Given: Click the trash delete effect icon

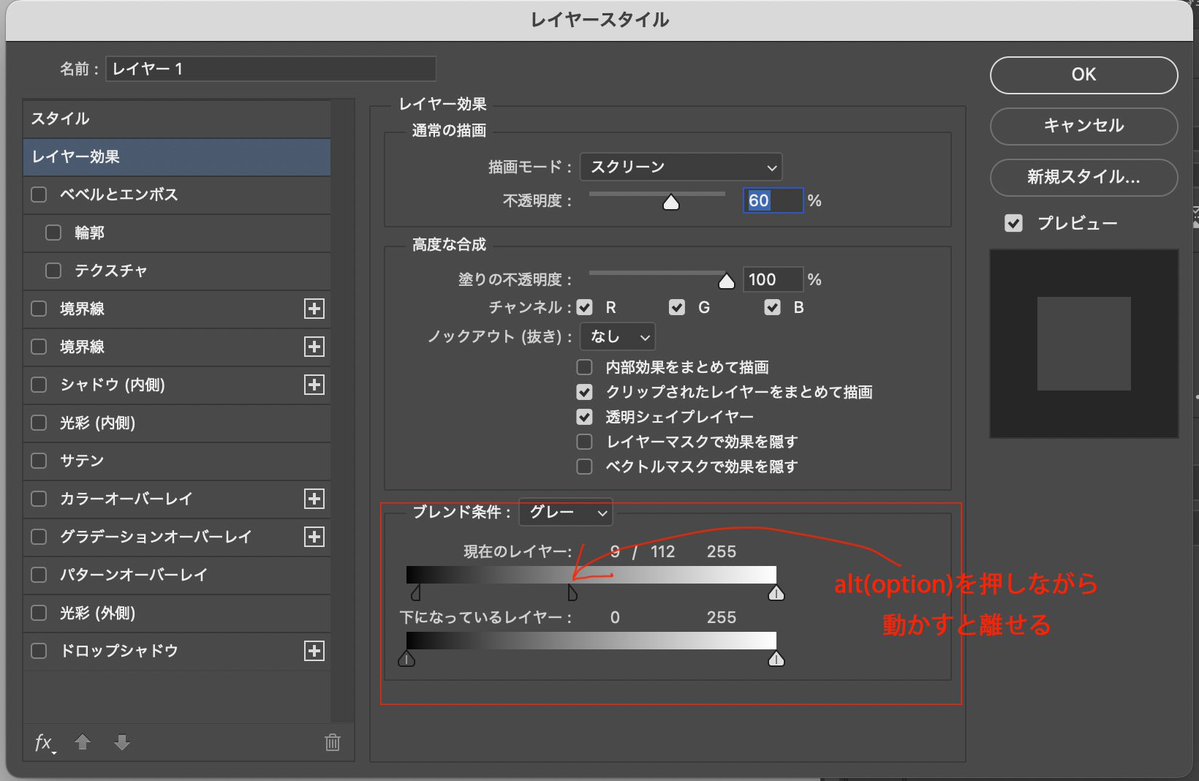Looking at the screenshot, I should click(332, 742).
